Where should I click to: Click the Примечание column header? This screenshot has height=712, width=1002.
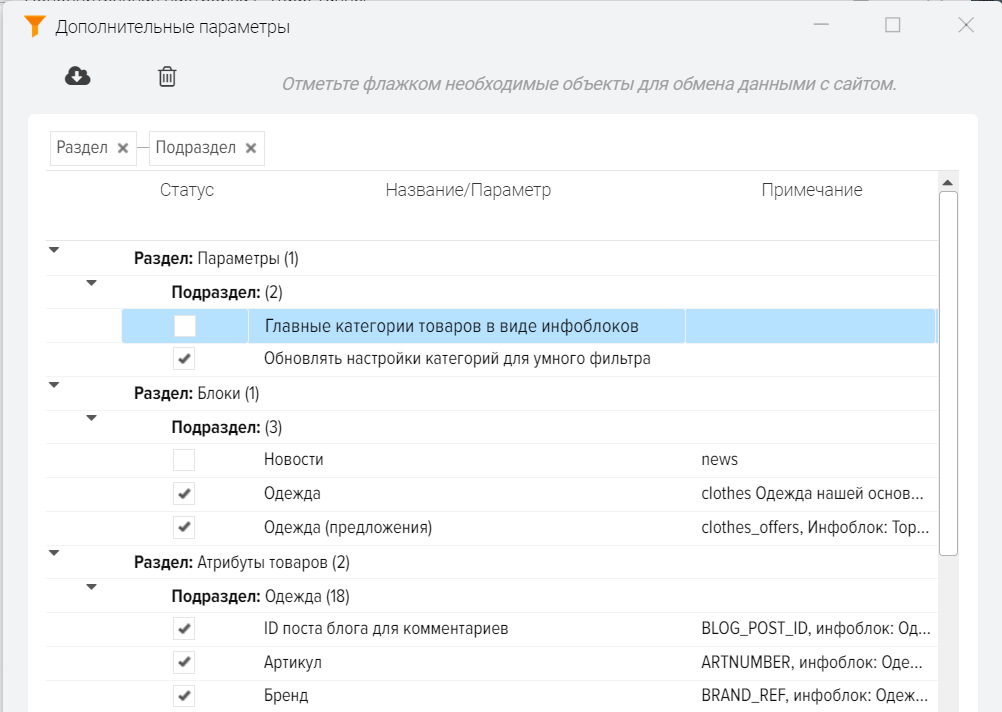click(x=811, y=190)
